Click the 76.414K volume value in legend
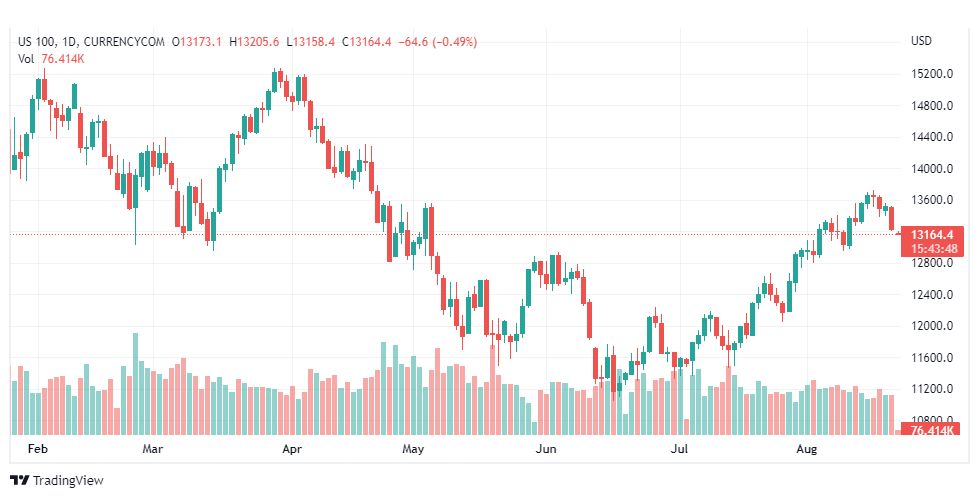 (62, 58)
